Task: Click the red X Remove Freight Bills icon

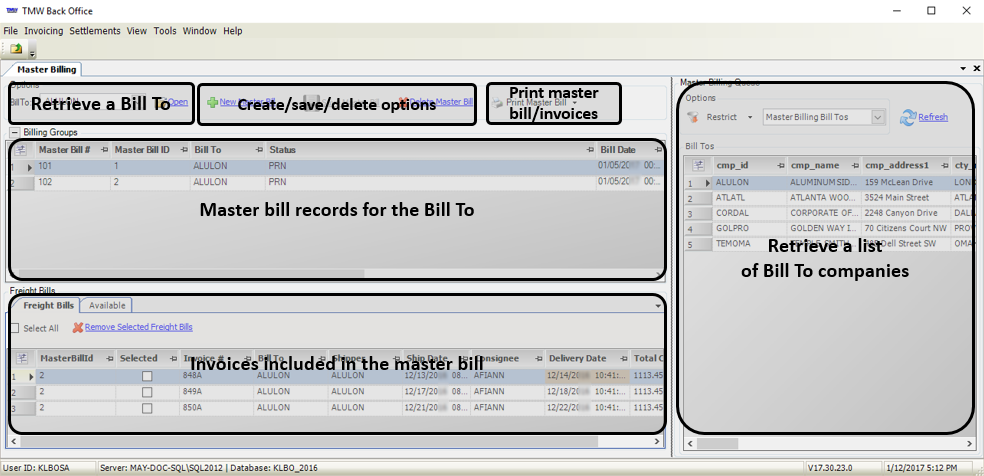Action: coord(78,327)
